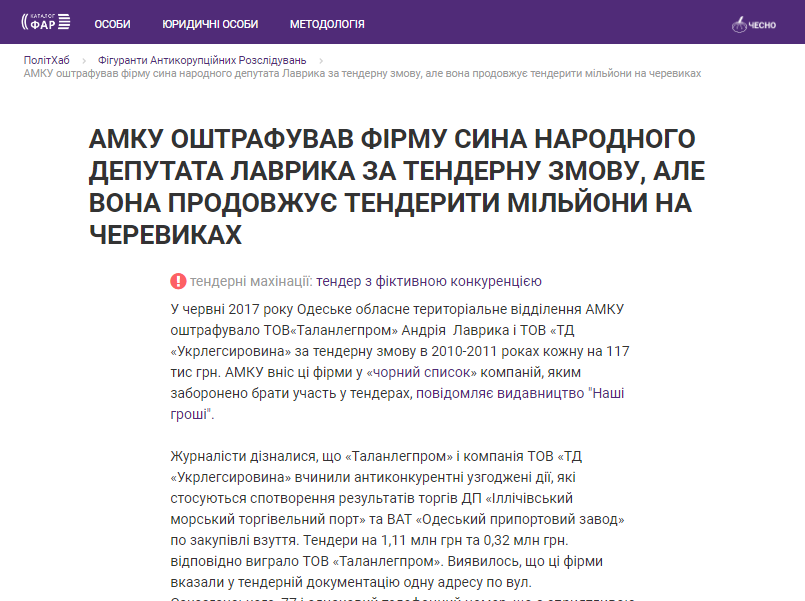Go to ПолітХаб breadcrumb

tap(47, 61)
